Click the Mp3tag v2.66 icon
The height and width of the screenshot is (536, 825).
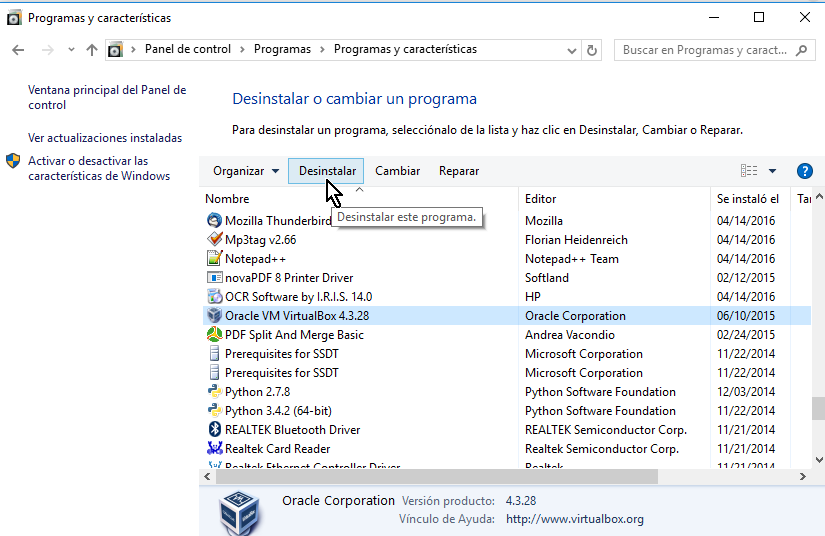(x=214, y=239)
